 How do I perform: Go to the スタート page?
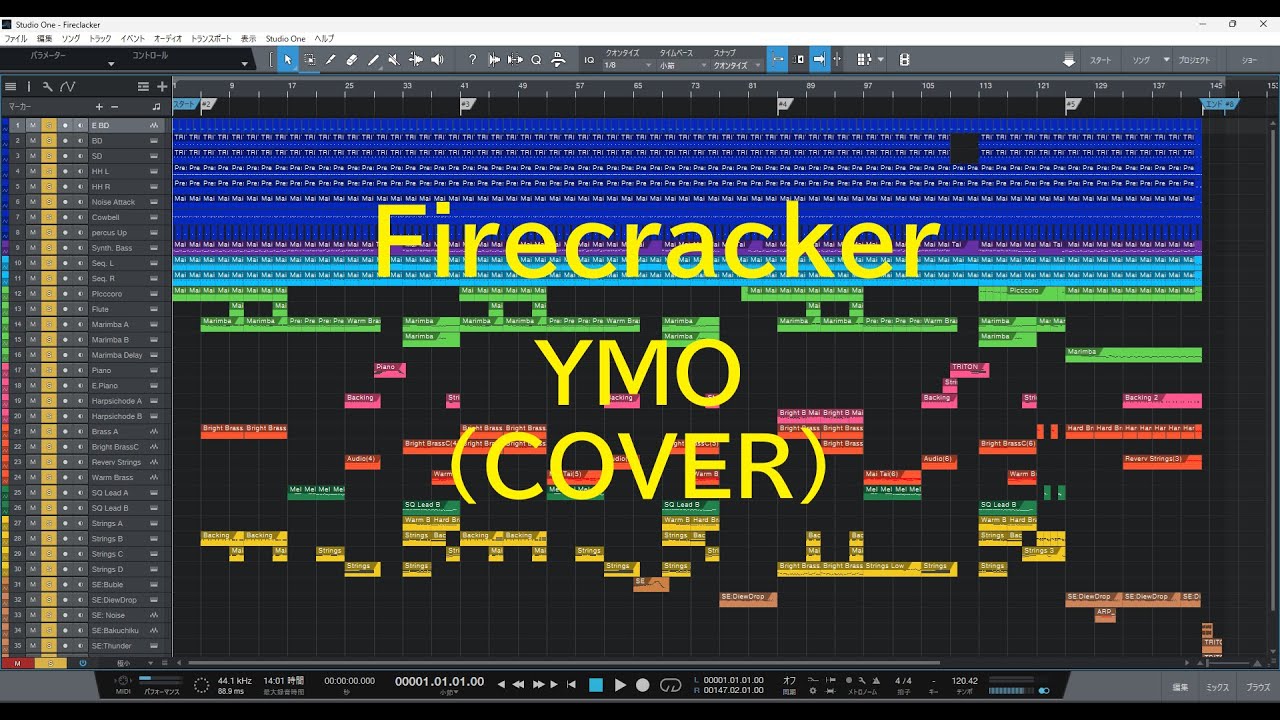coord(1100,60)
